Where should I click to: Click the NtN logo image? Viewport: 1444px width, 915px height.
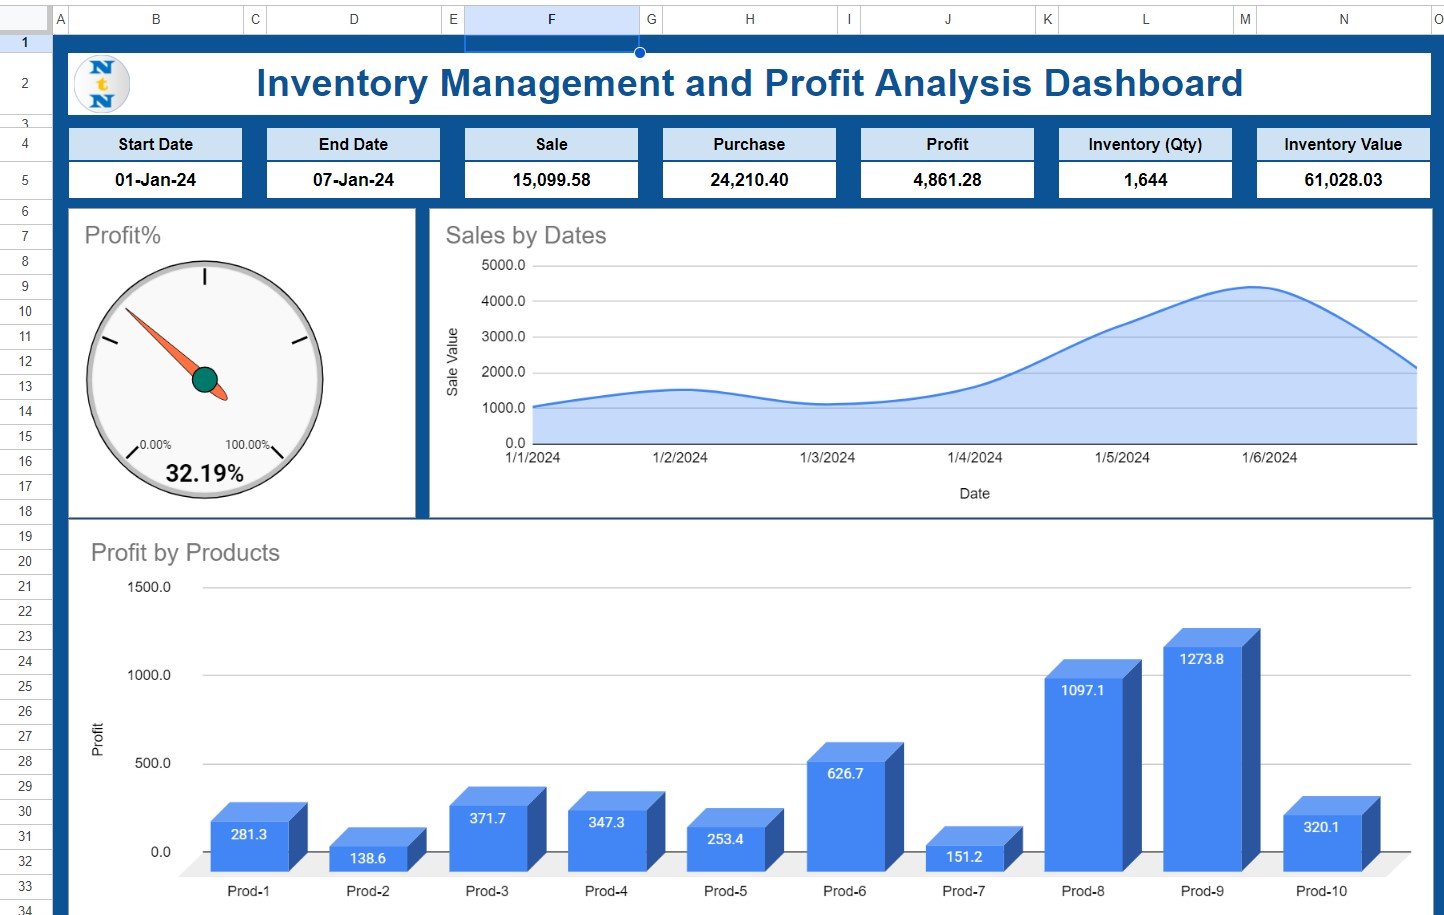coord(102,84)
